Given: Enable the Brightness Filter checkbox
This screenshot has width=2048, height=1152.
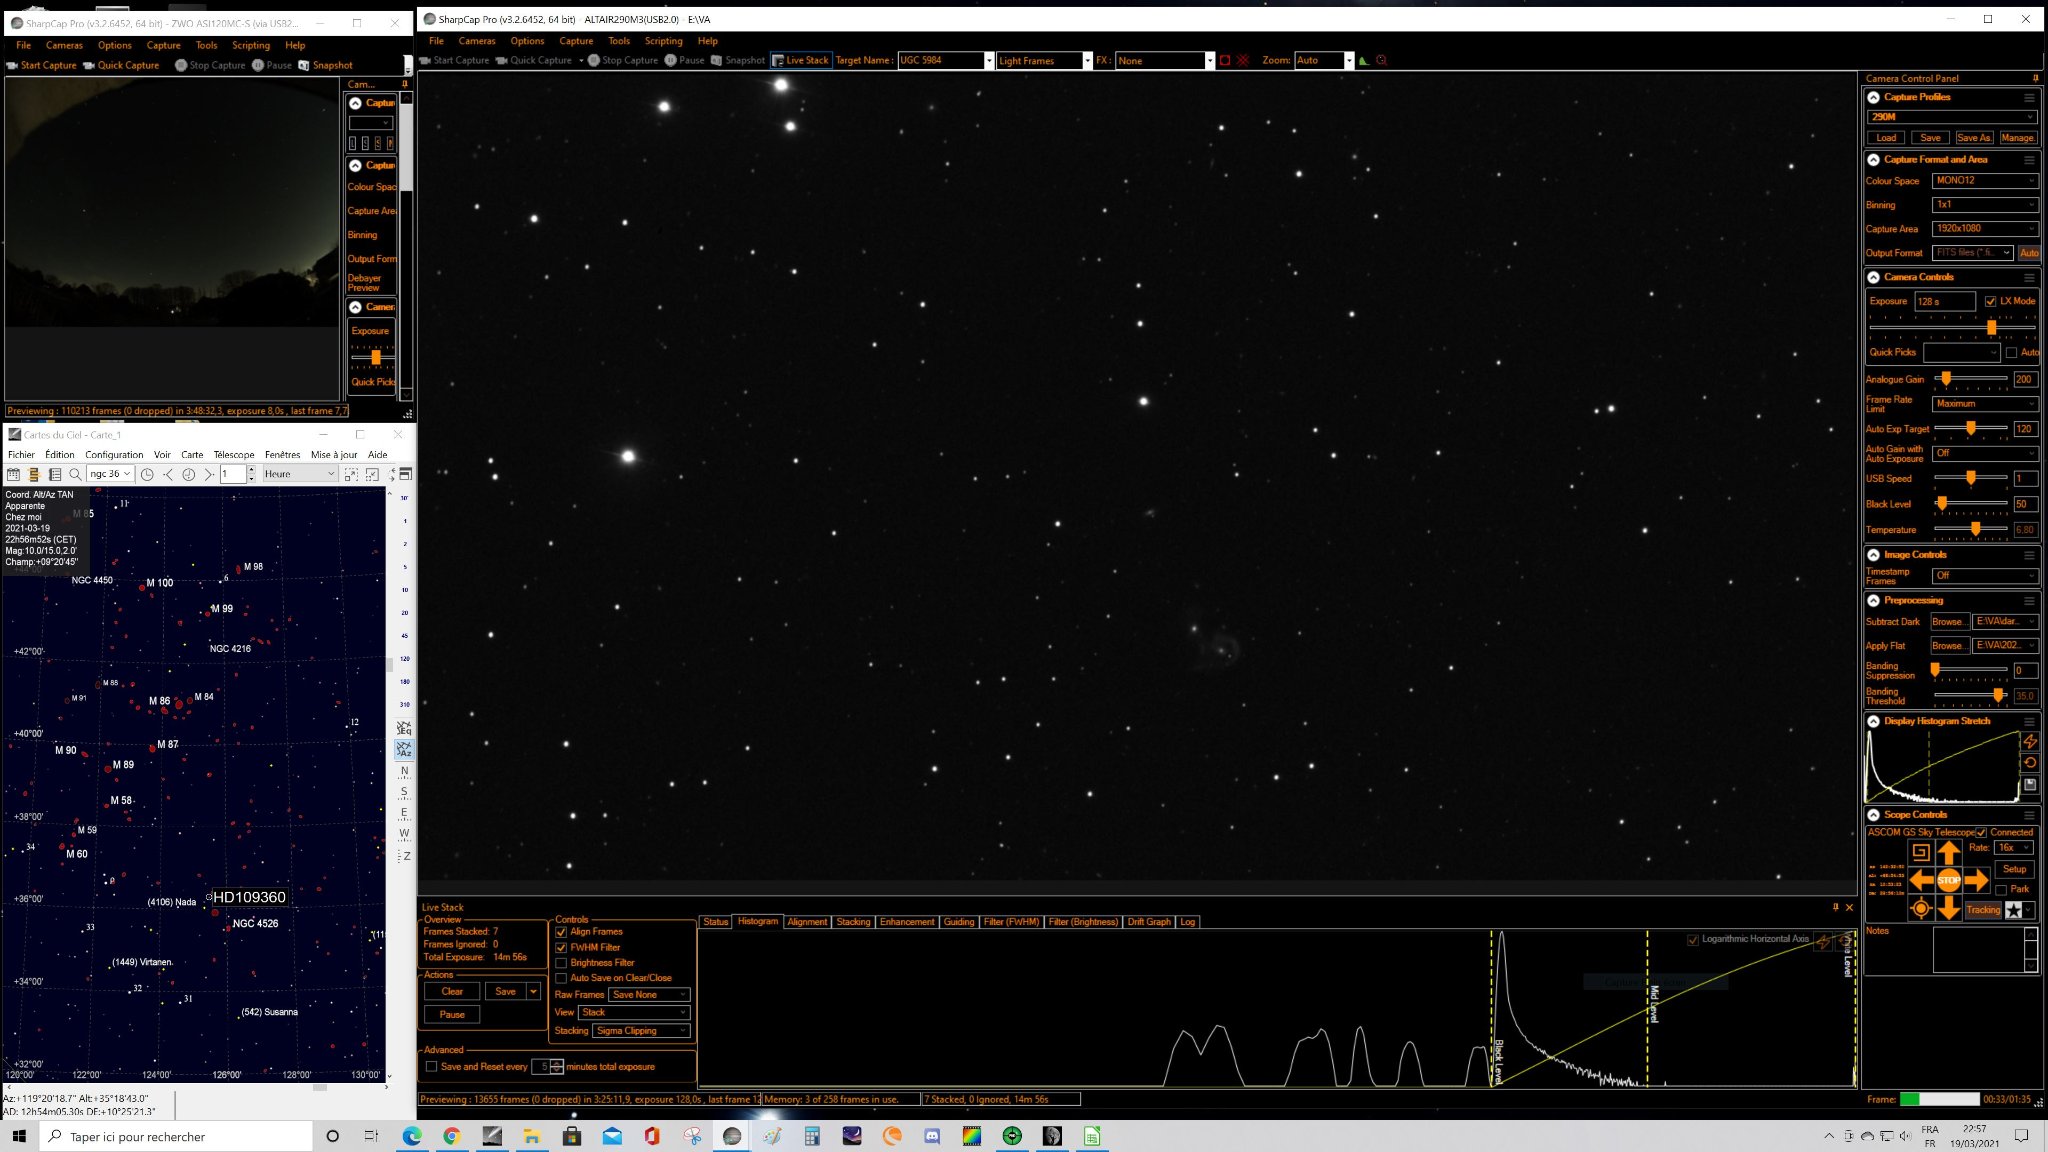Looking at the screenshot, I should [x=561, y=963].
